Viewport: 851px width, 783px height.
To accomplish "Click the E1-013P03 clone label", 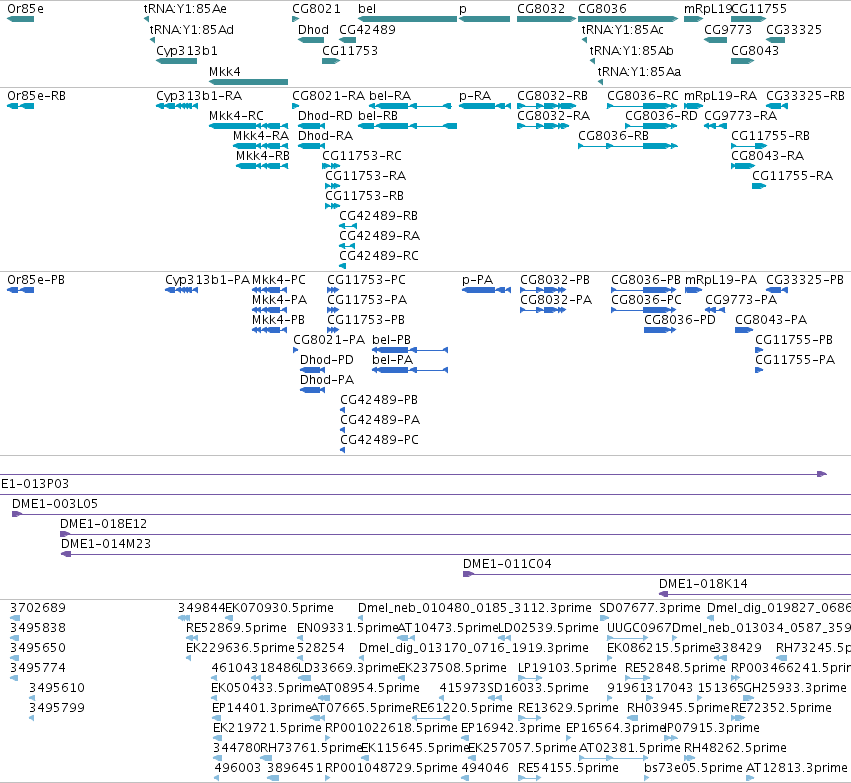I will pyautogui.click(x=35, y=483).
